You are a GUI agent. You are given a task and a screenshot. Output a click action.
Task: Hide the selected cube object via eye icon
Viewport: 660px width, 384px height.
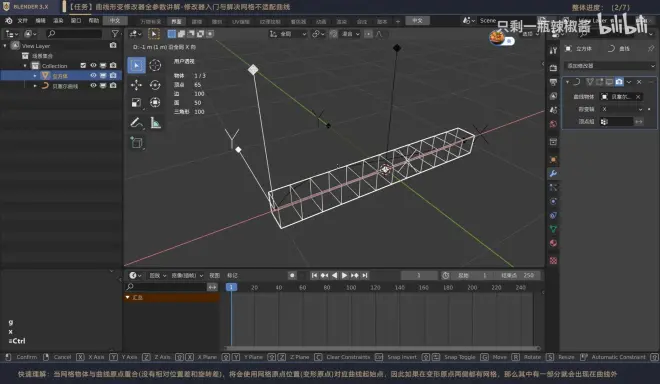tap(93, 76)
